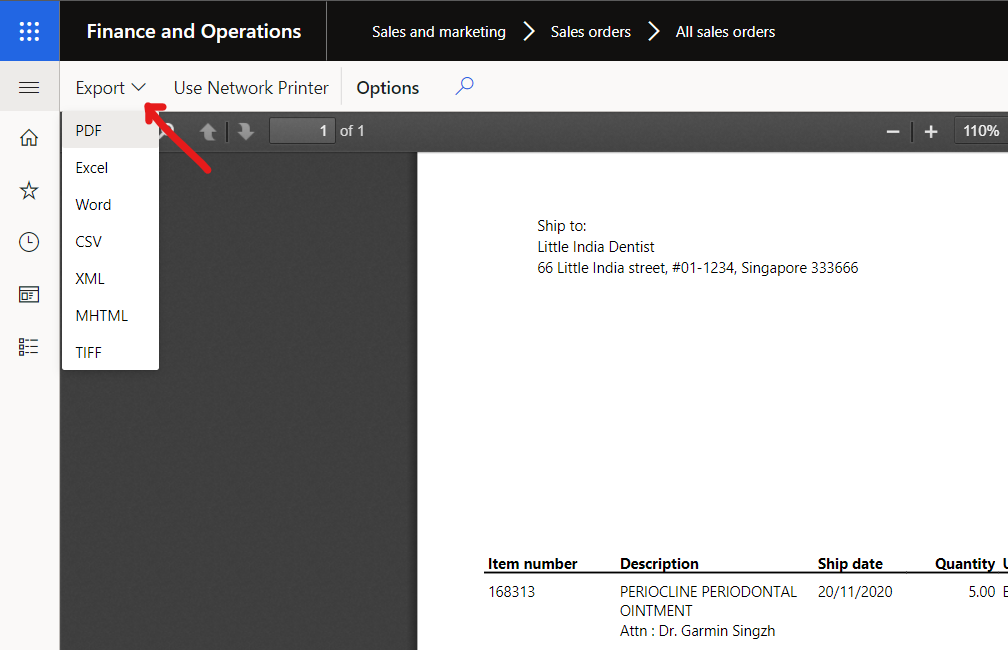Image resolution: width=1008 pixels, height=650 pixels.
Task: Select 'Attn : Dr. Garmin Singzh' text
Action: pyautogui.click(x=698, y=631)
